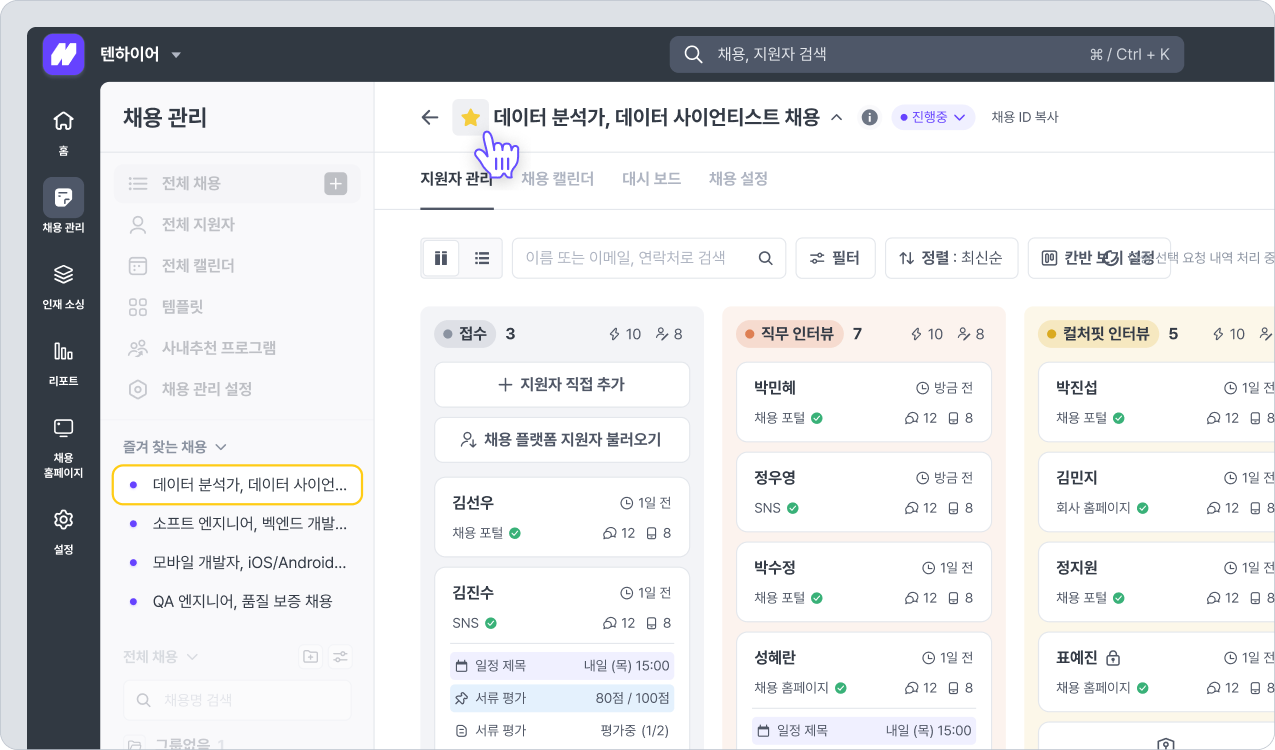Focus the 이름 또는 이메일 search field
Image resolution: width=1275 pixels, height=750 pixels.
649,258
